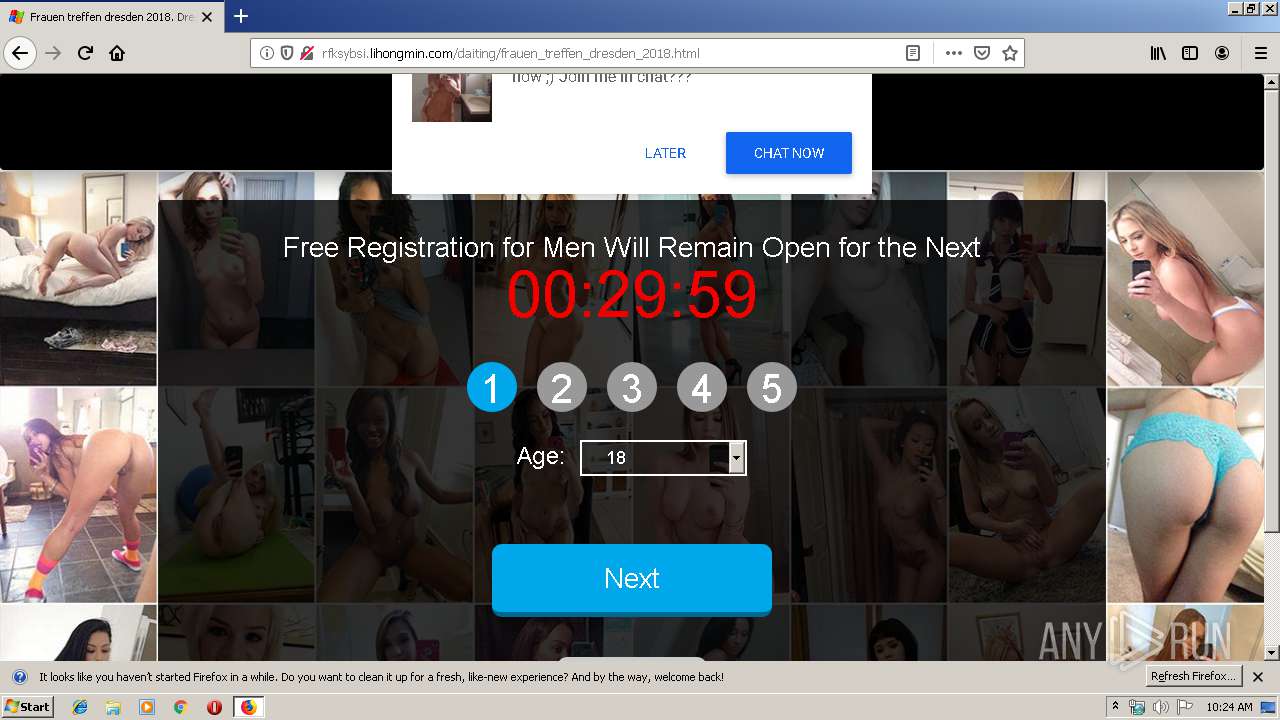This screenshot has width=1280, height=720.
Task: Open network status tray icon
Action: 1137,707
